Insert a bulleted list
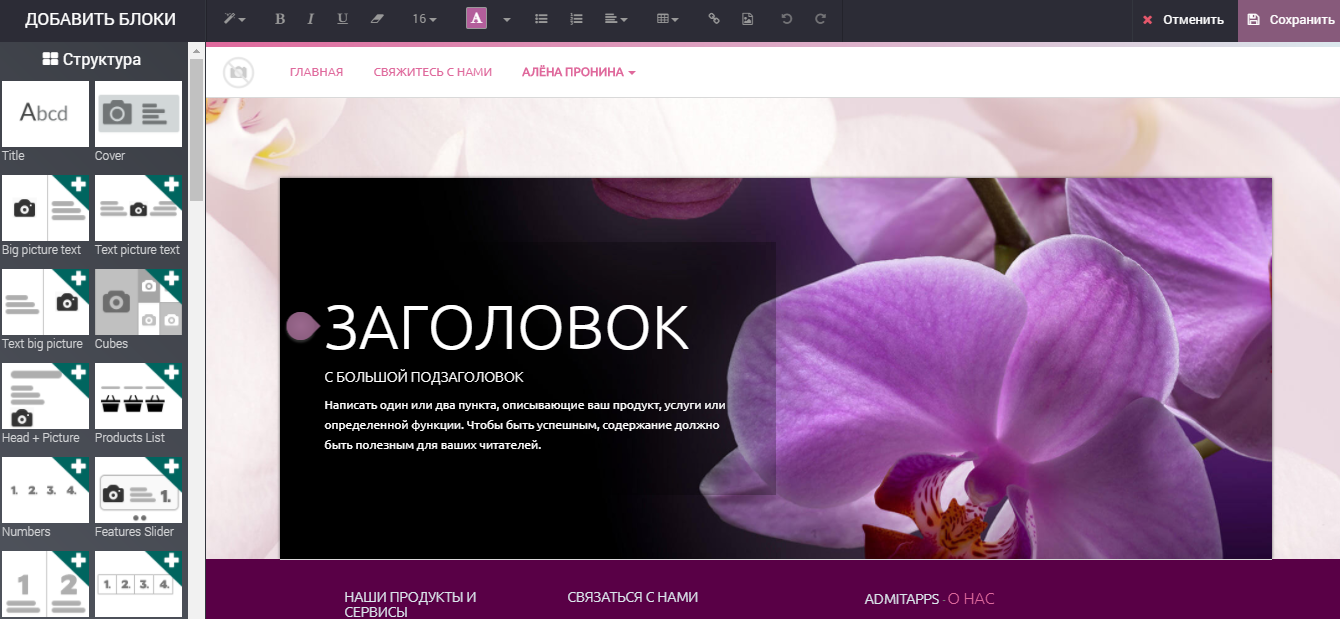The height and width of the screenshot is (619, 1340). [541, 18]
